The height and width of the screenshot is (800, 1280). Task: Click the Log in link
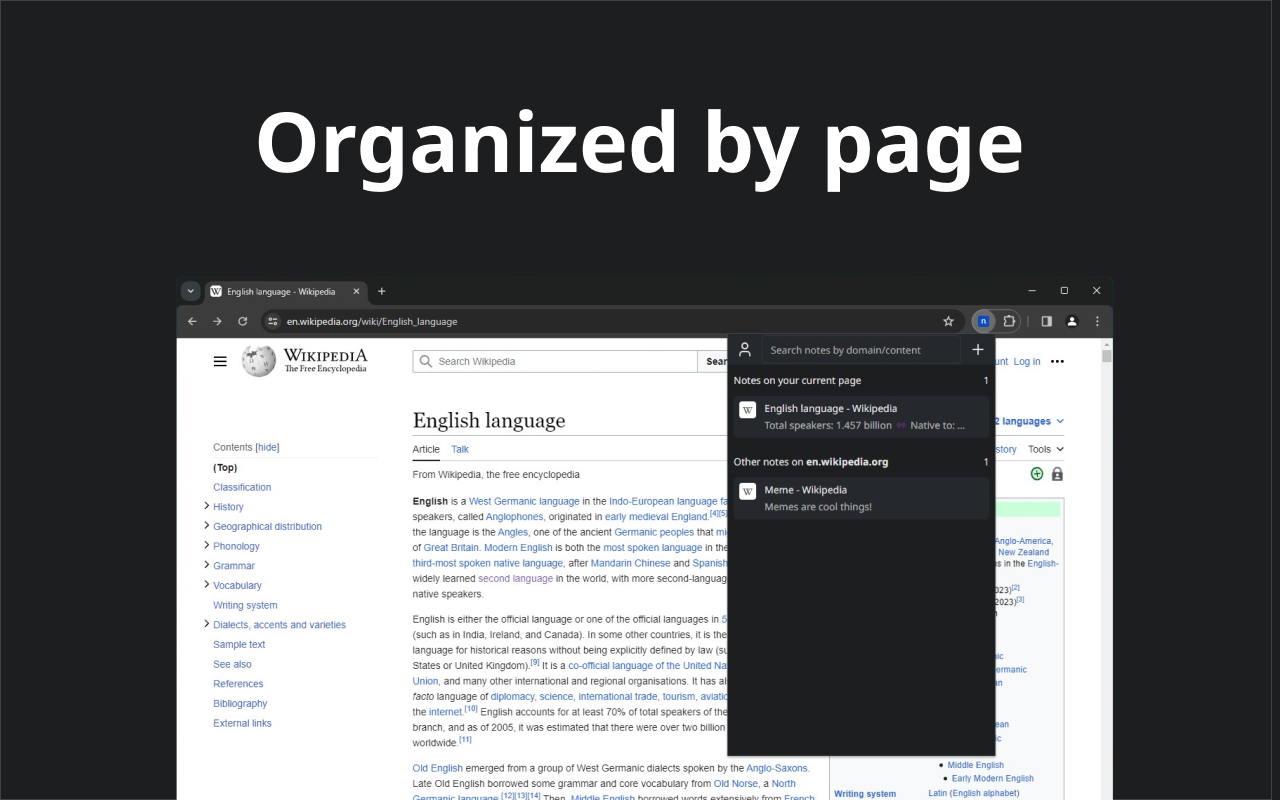1027,361
